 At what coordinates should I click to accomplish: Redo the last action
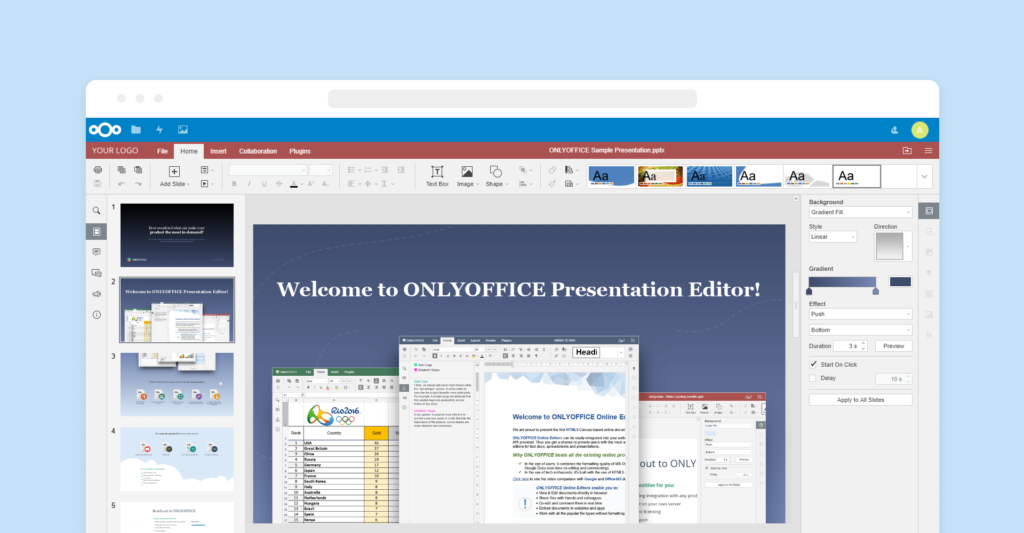click(138, 184)
